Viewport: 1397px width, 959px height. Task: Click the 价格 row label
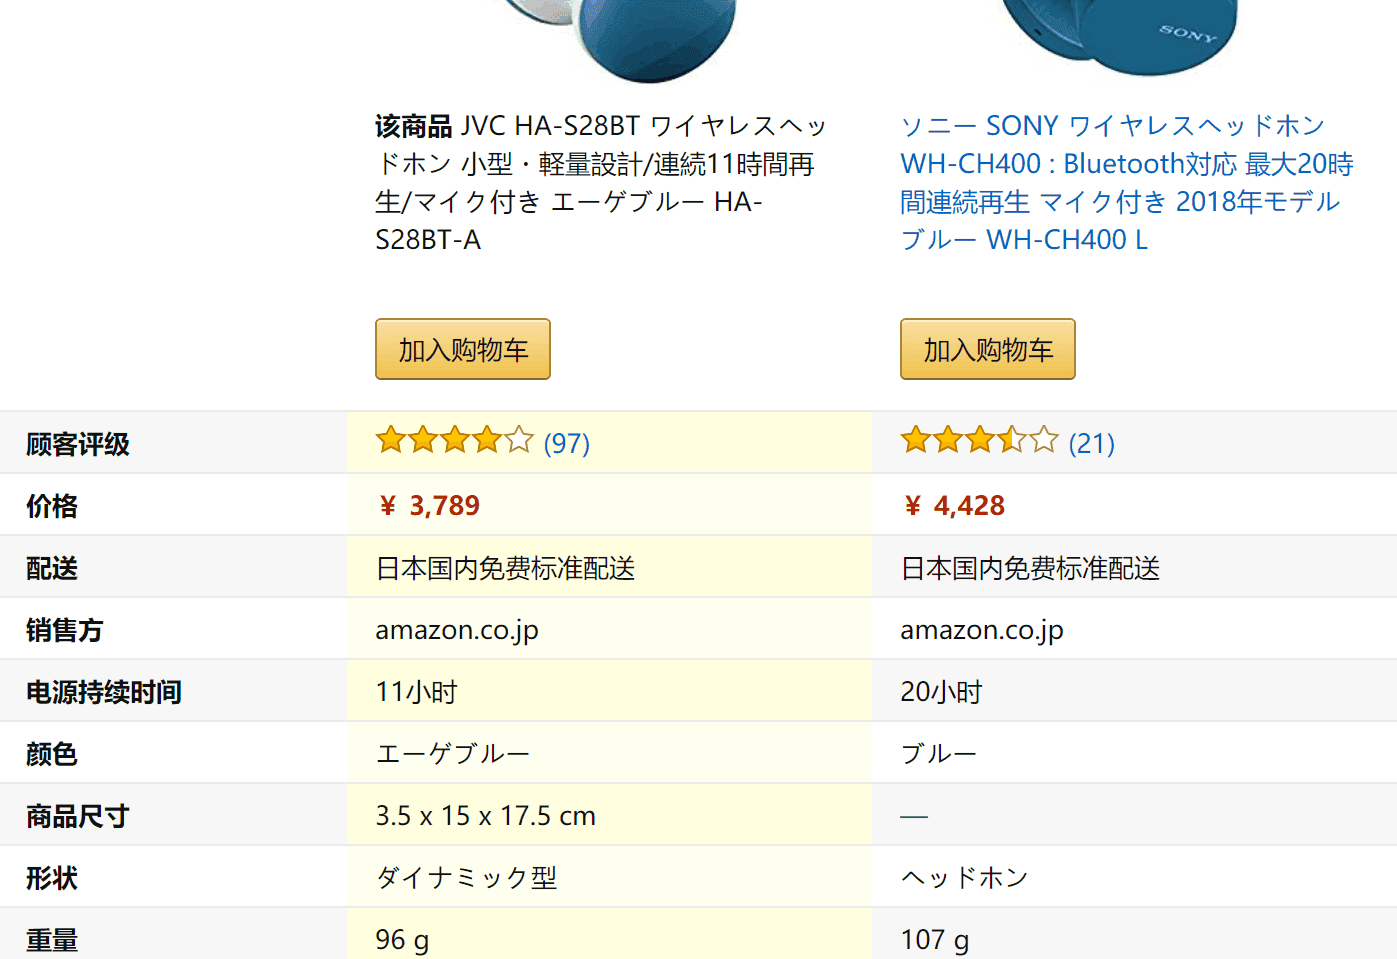(x=52, y=506)
